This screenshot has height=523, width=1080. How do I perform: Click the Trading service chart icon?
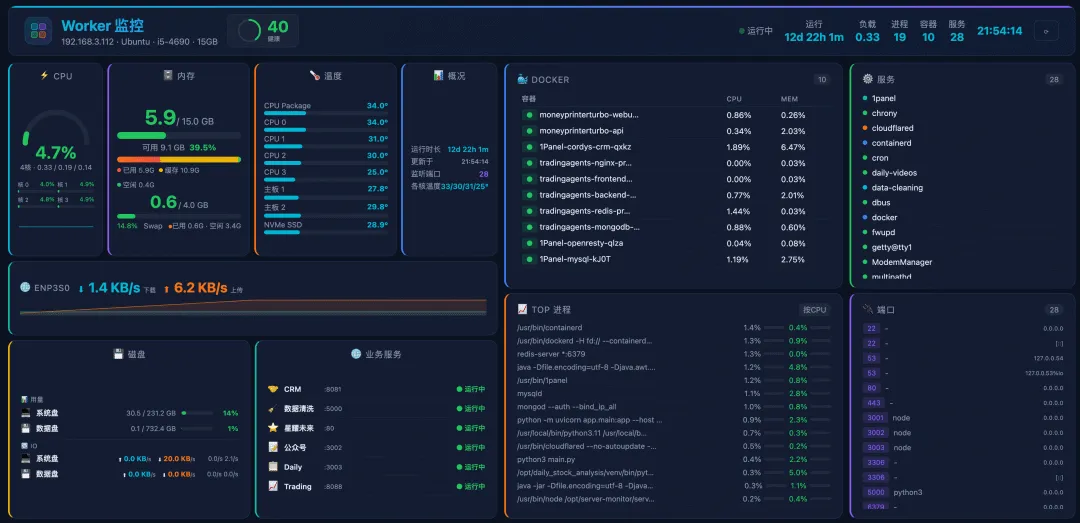click(272, 486)
